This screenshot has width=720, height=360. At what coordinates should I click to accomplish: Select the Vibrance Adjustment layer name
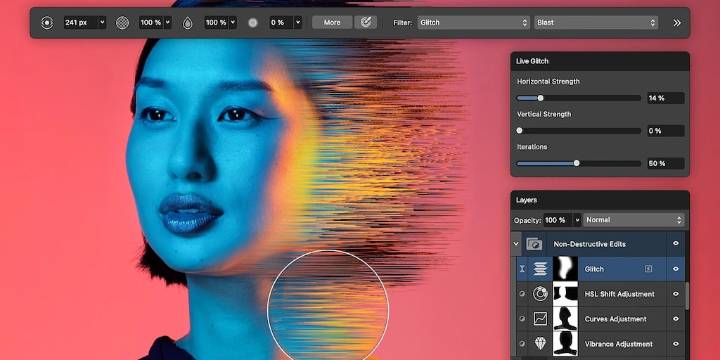tap(619, 343)
